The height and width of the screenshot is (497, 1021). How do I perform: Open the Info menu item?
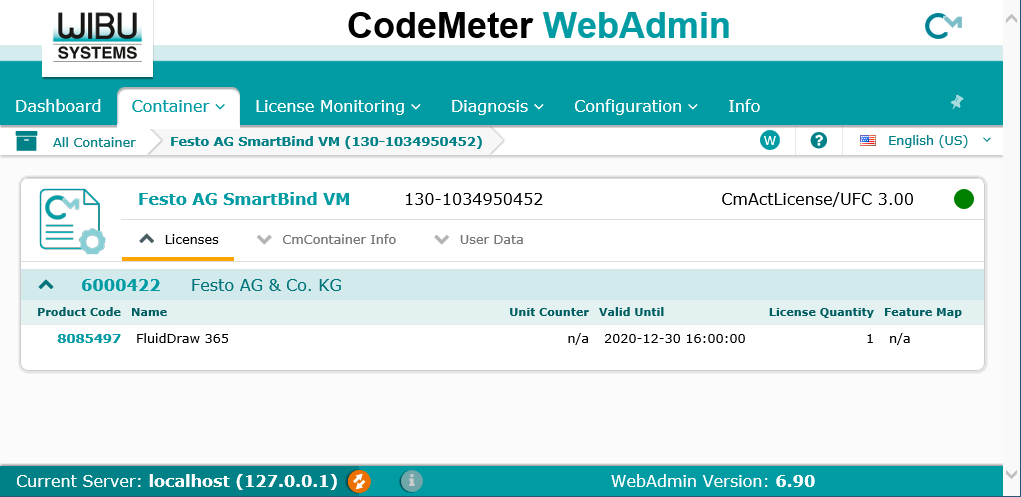pos(744,106)
